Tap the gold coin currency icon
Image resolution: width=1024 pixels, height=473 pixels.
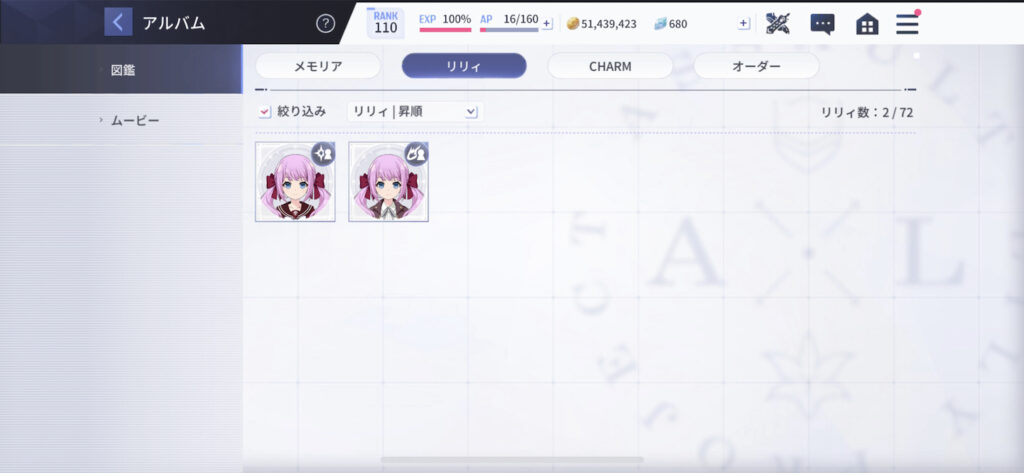573,24
